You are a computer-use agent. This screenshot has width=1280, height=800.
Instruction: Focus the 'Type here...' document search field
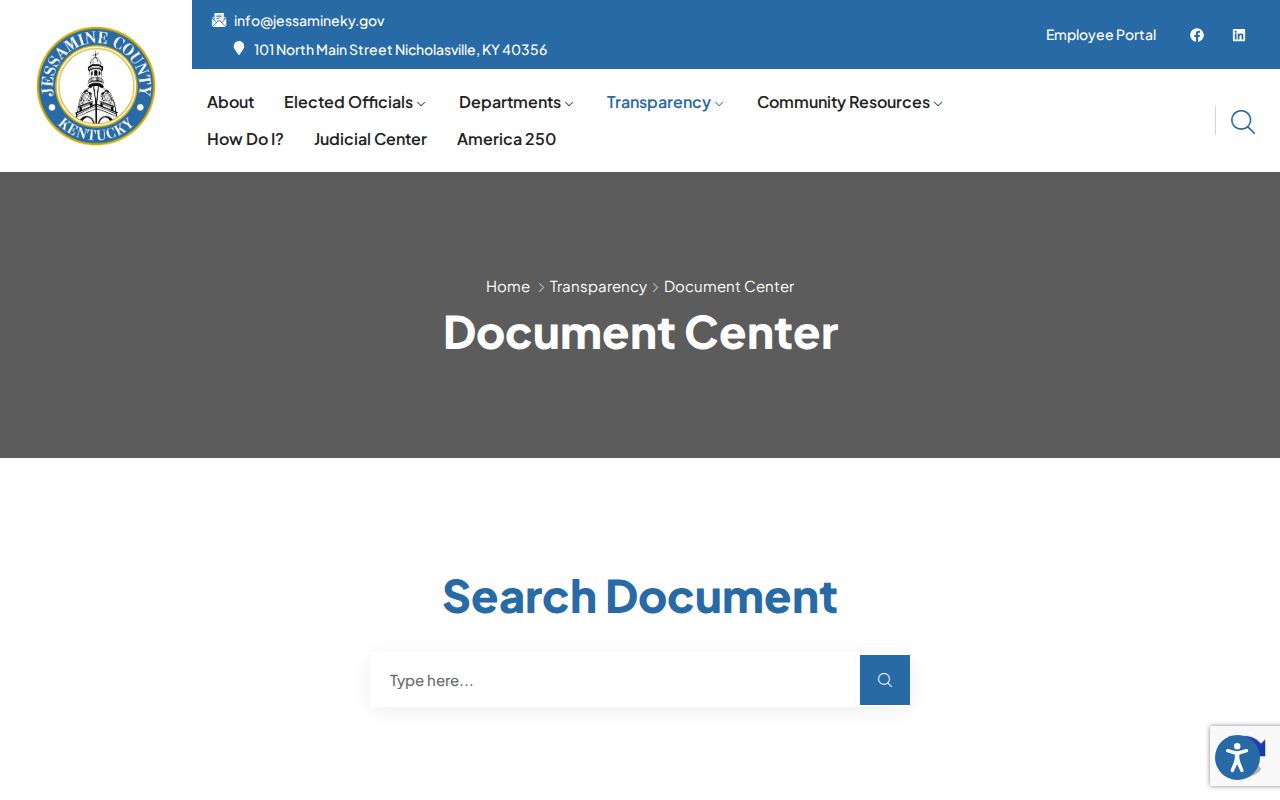pyautogui.click(x=615, y=680)
